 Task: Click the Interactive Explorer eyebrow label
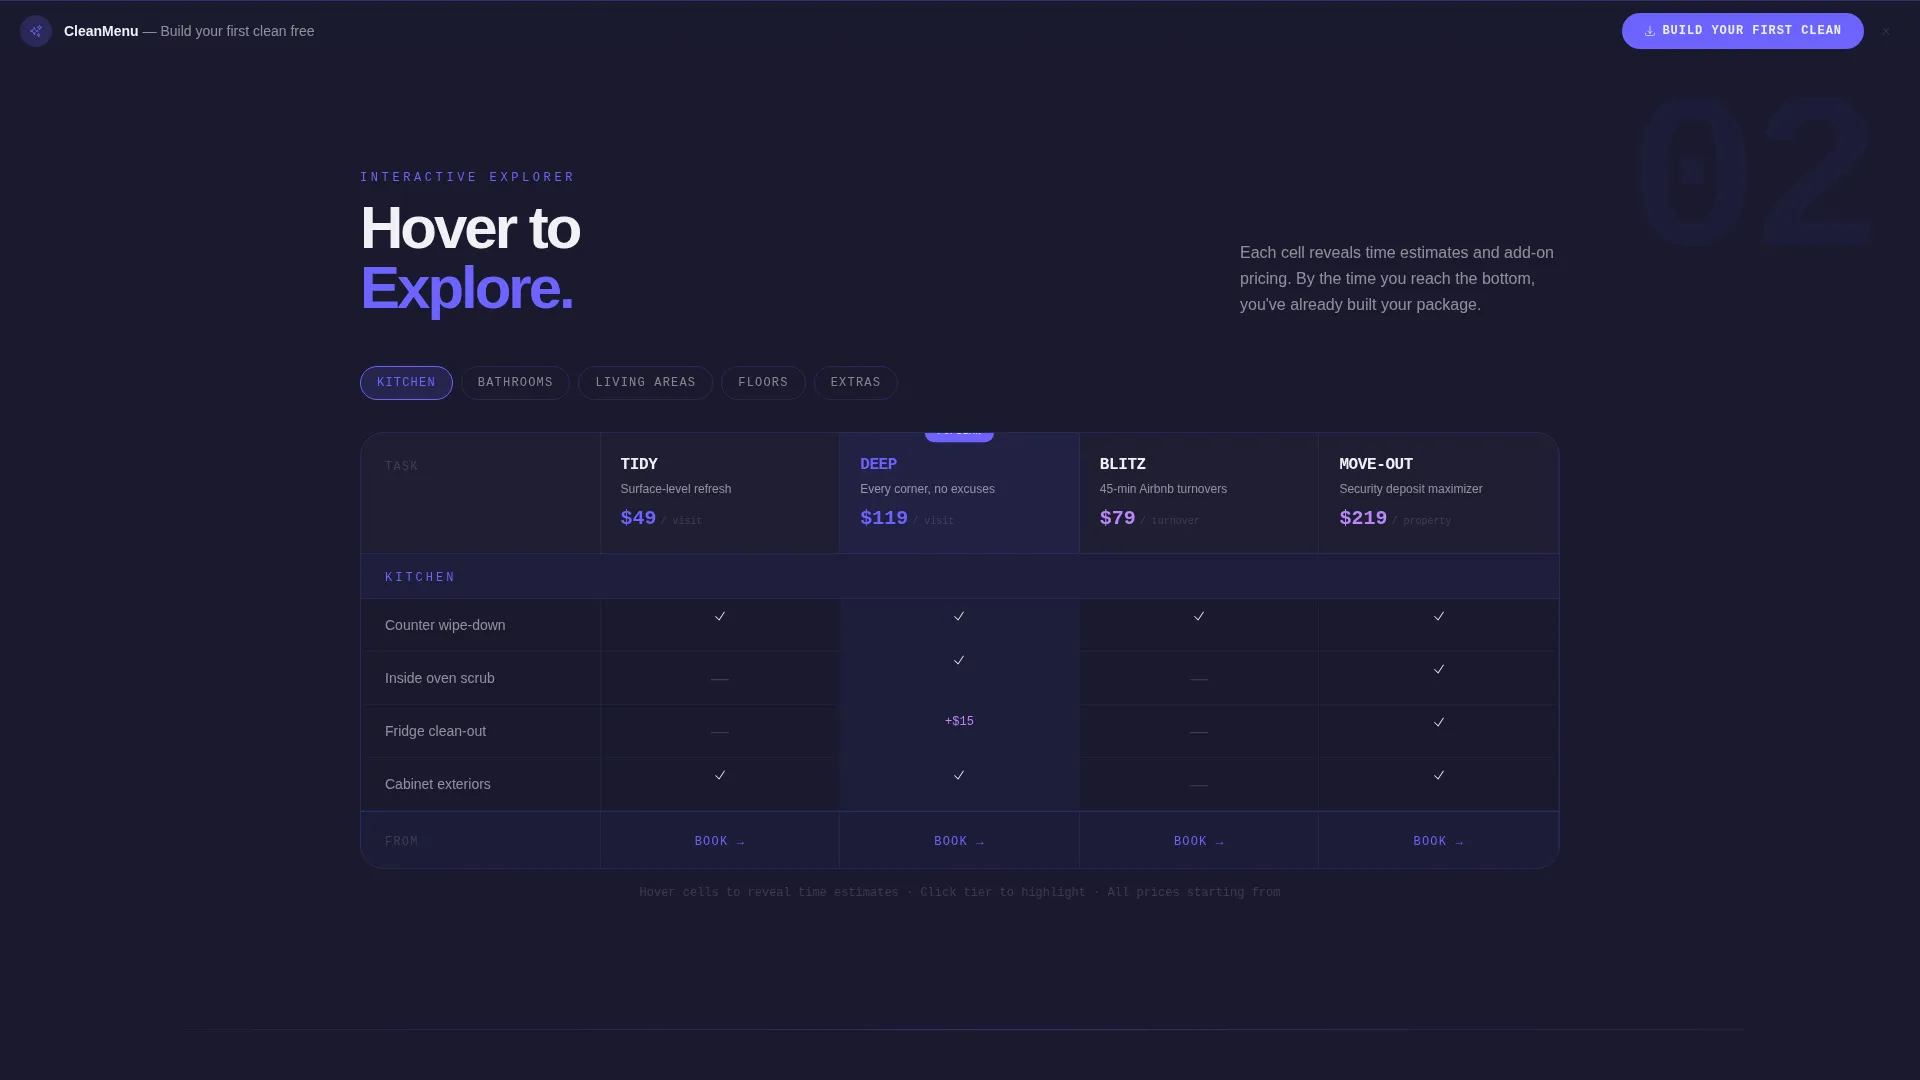467,178
